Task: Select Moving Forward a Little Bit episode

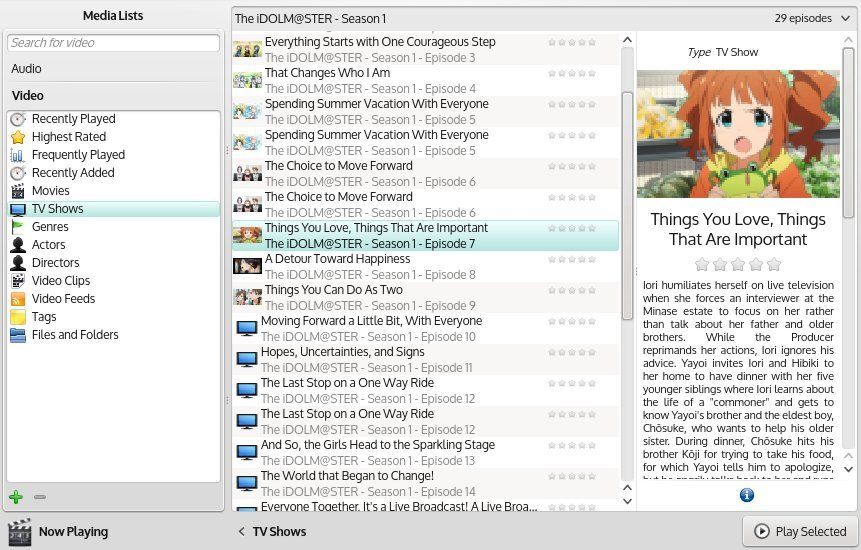Action: tap(426, 329)
